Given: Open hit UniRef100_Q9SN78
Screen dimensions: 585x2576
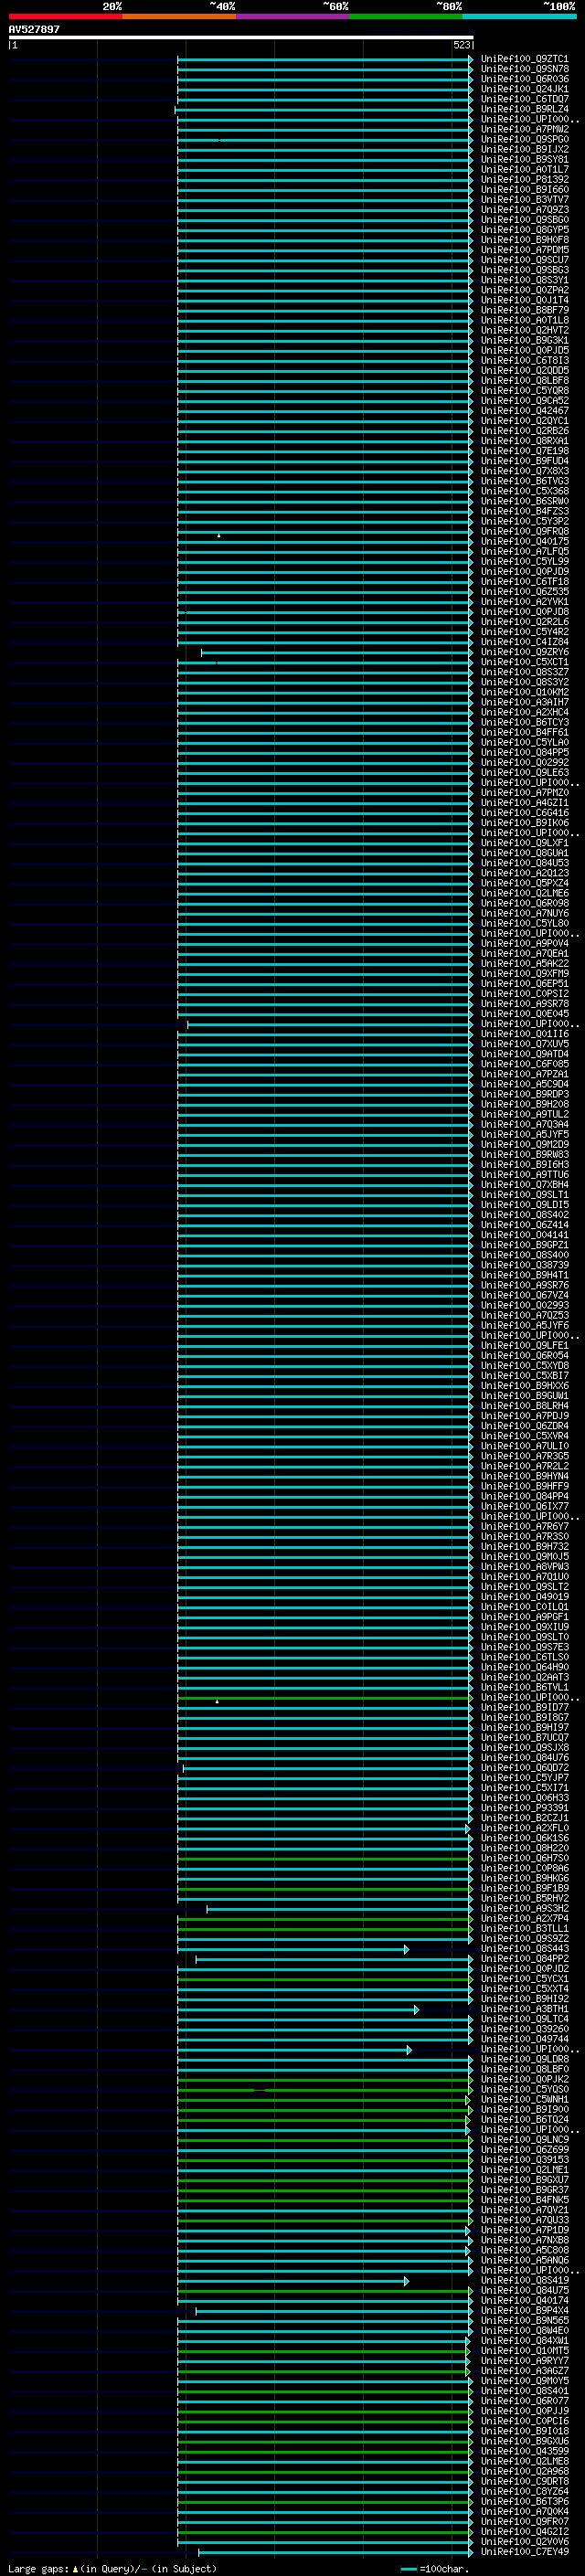Looking at the screenshot, I should click(525, 69).
